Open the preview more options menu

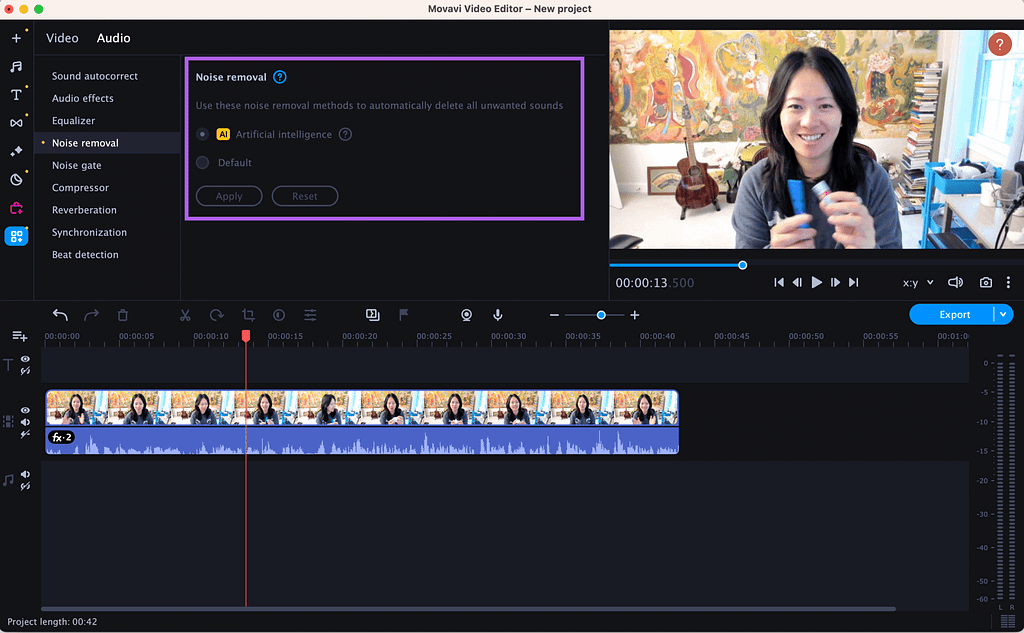point(1008,283)
